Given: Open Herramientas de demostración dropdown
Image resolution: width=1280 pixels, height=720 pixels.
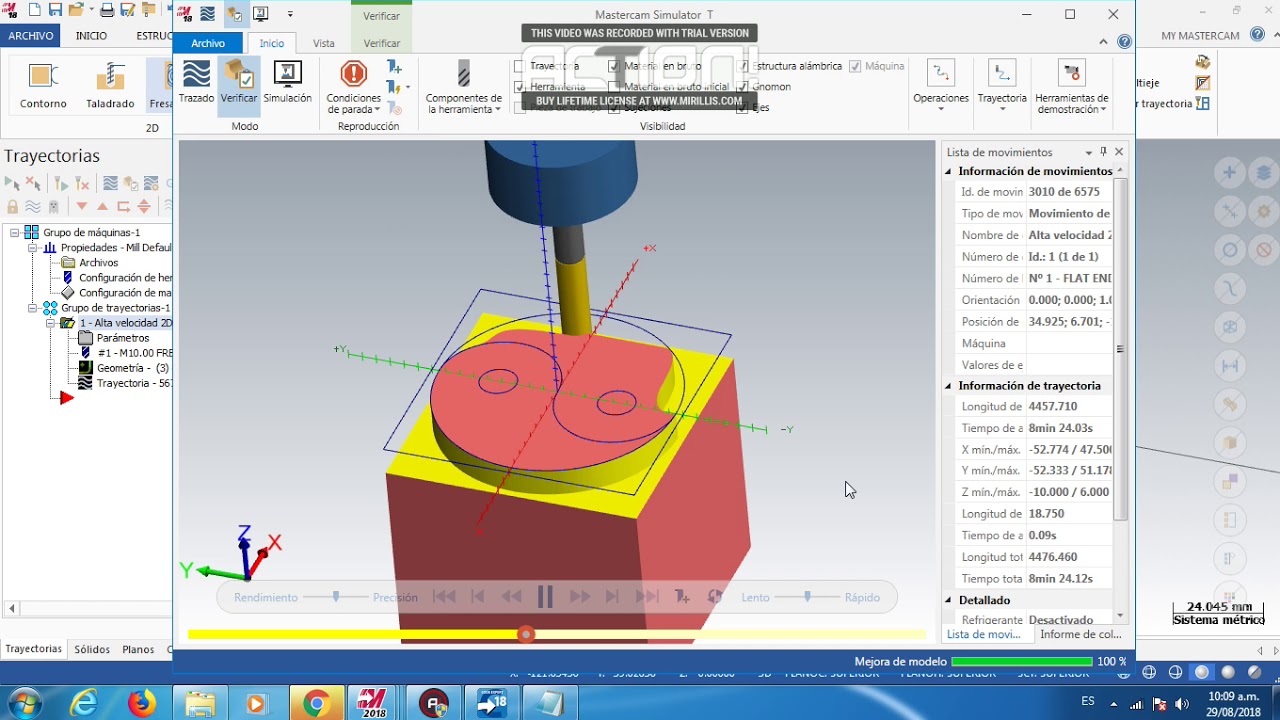Looking at the screenshot, I should coord(1072,88).
